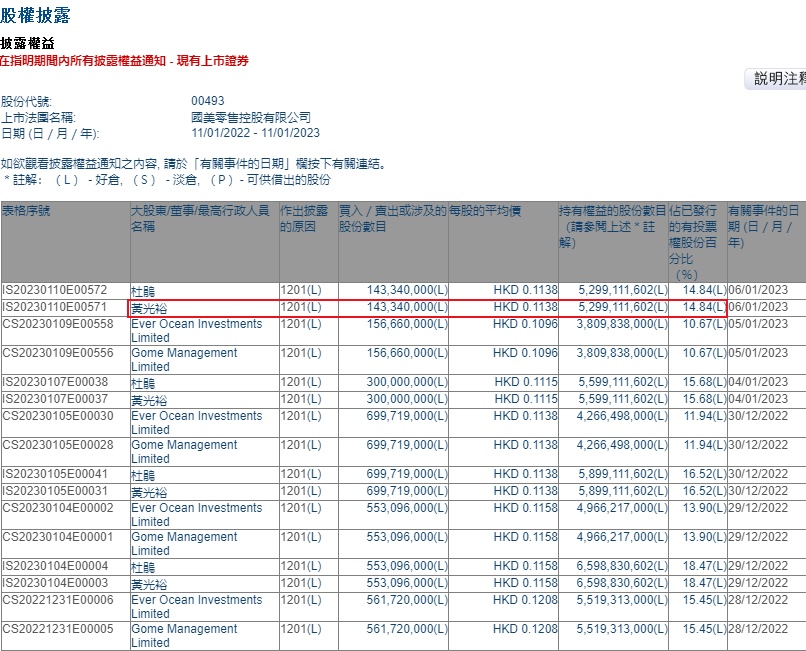The height and width of the screenshot is (651, 806).
Task: Open Ever Ocean Investments Limited in row CS20221231E00006
Action: pyautogui.click(x=196, y=600)
